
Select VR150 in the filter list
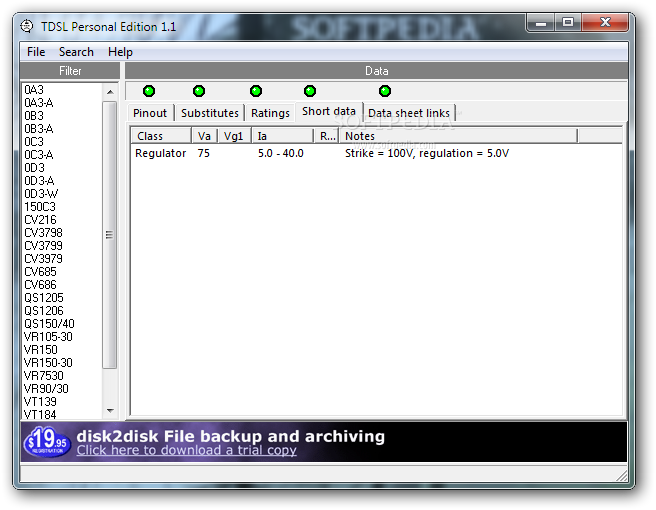point(41,349)
